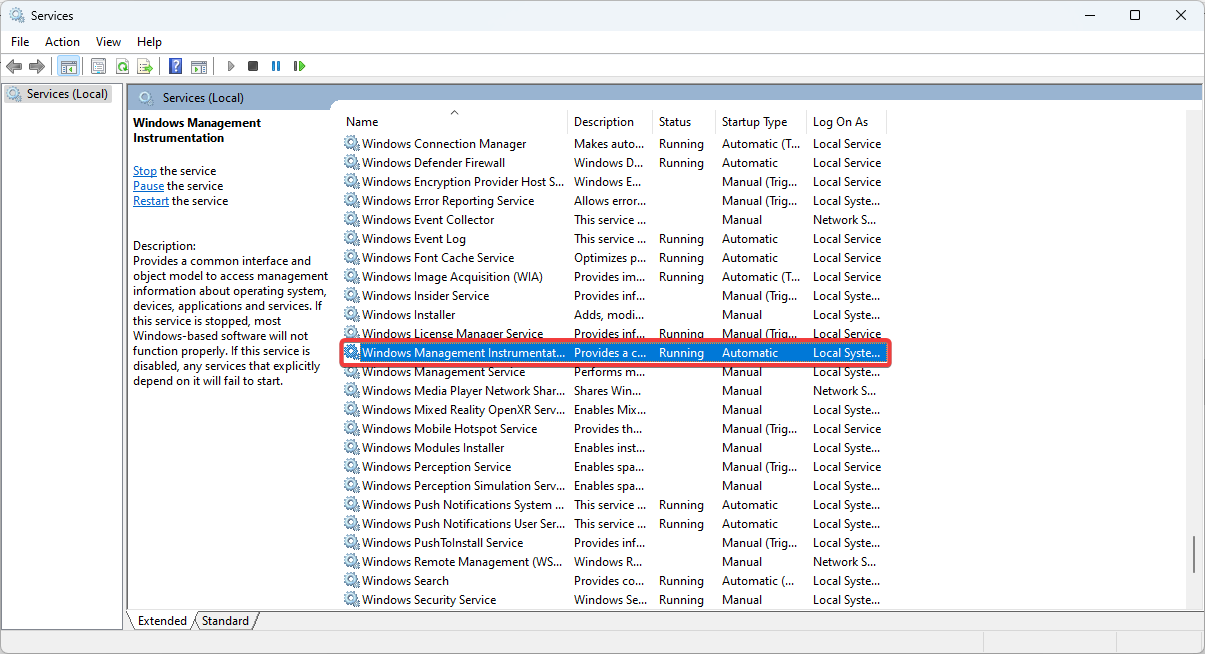This screenshot has width=1205, height=654.
Task: Click Services (Local) header above details pane
Action: (x=203, y=97)
